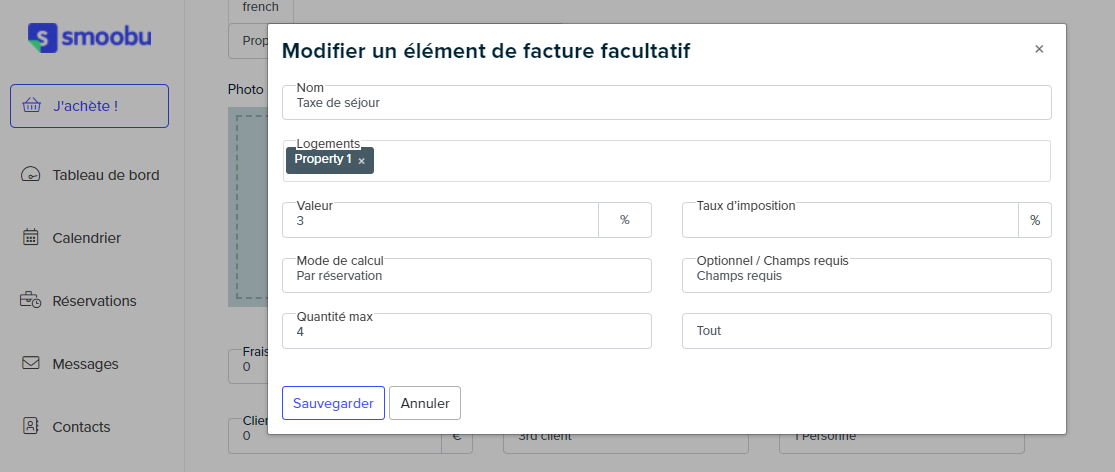
Task: Click the Annuler button
Action: click(x=425, y=403)
